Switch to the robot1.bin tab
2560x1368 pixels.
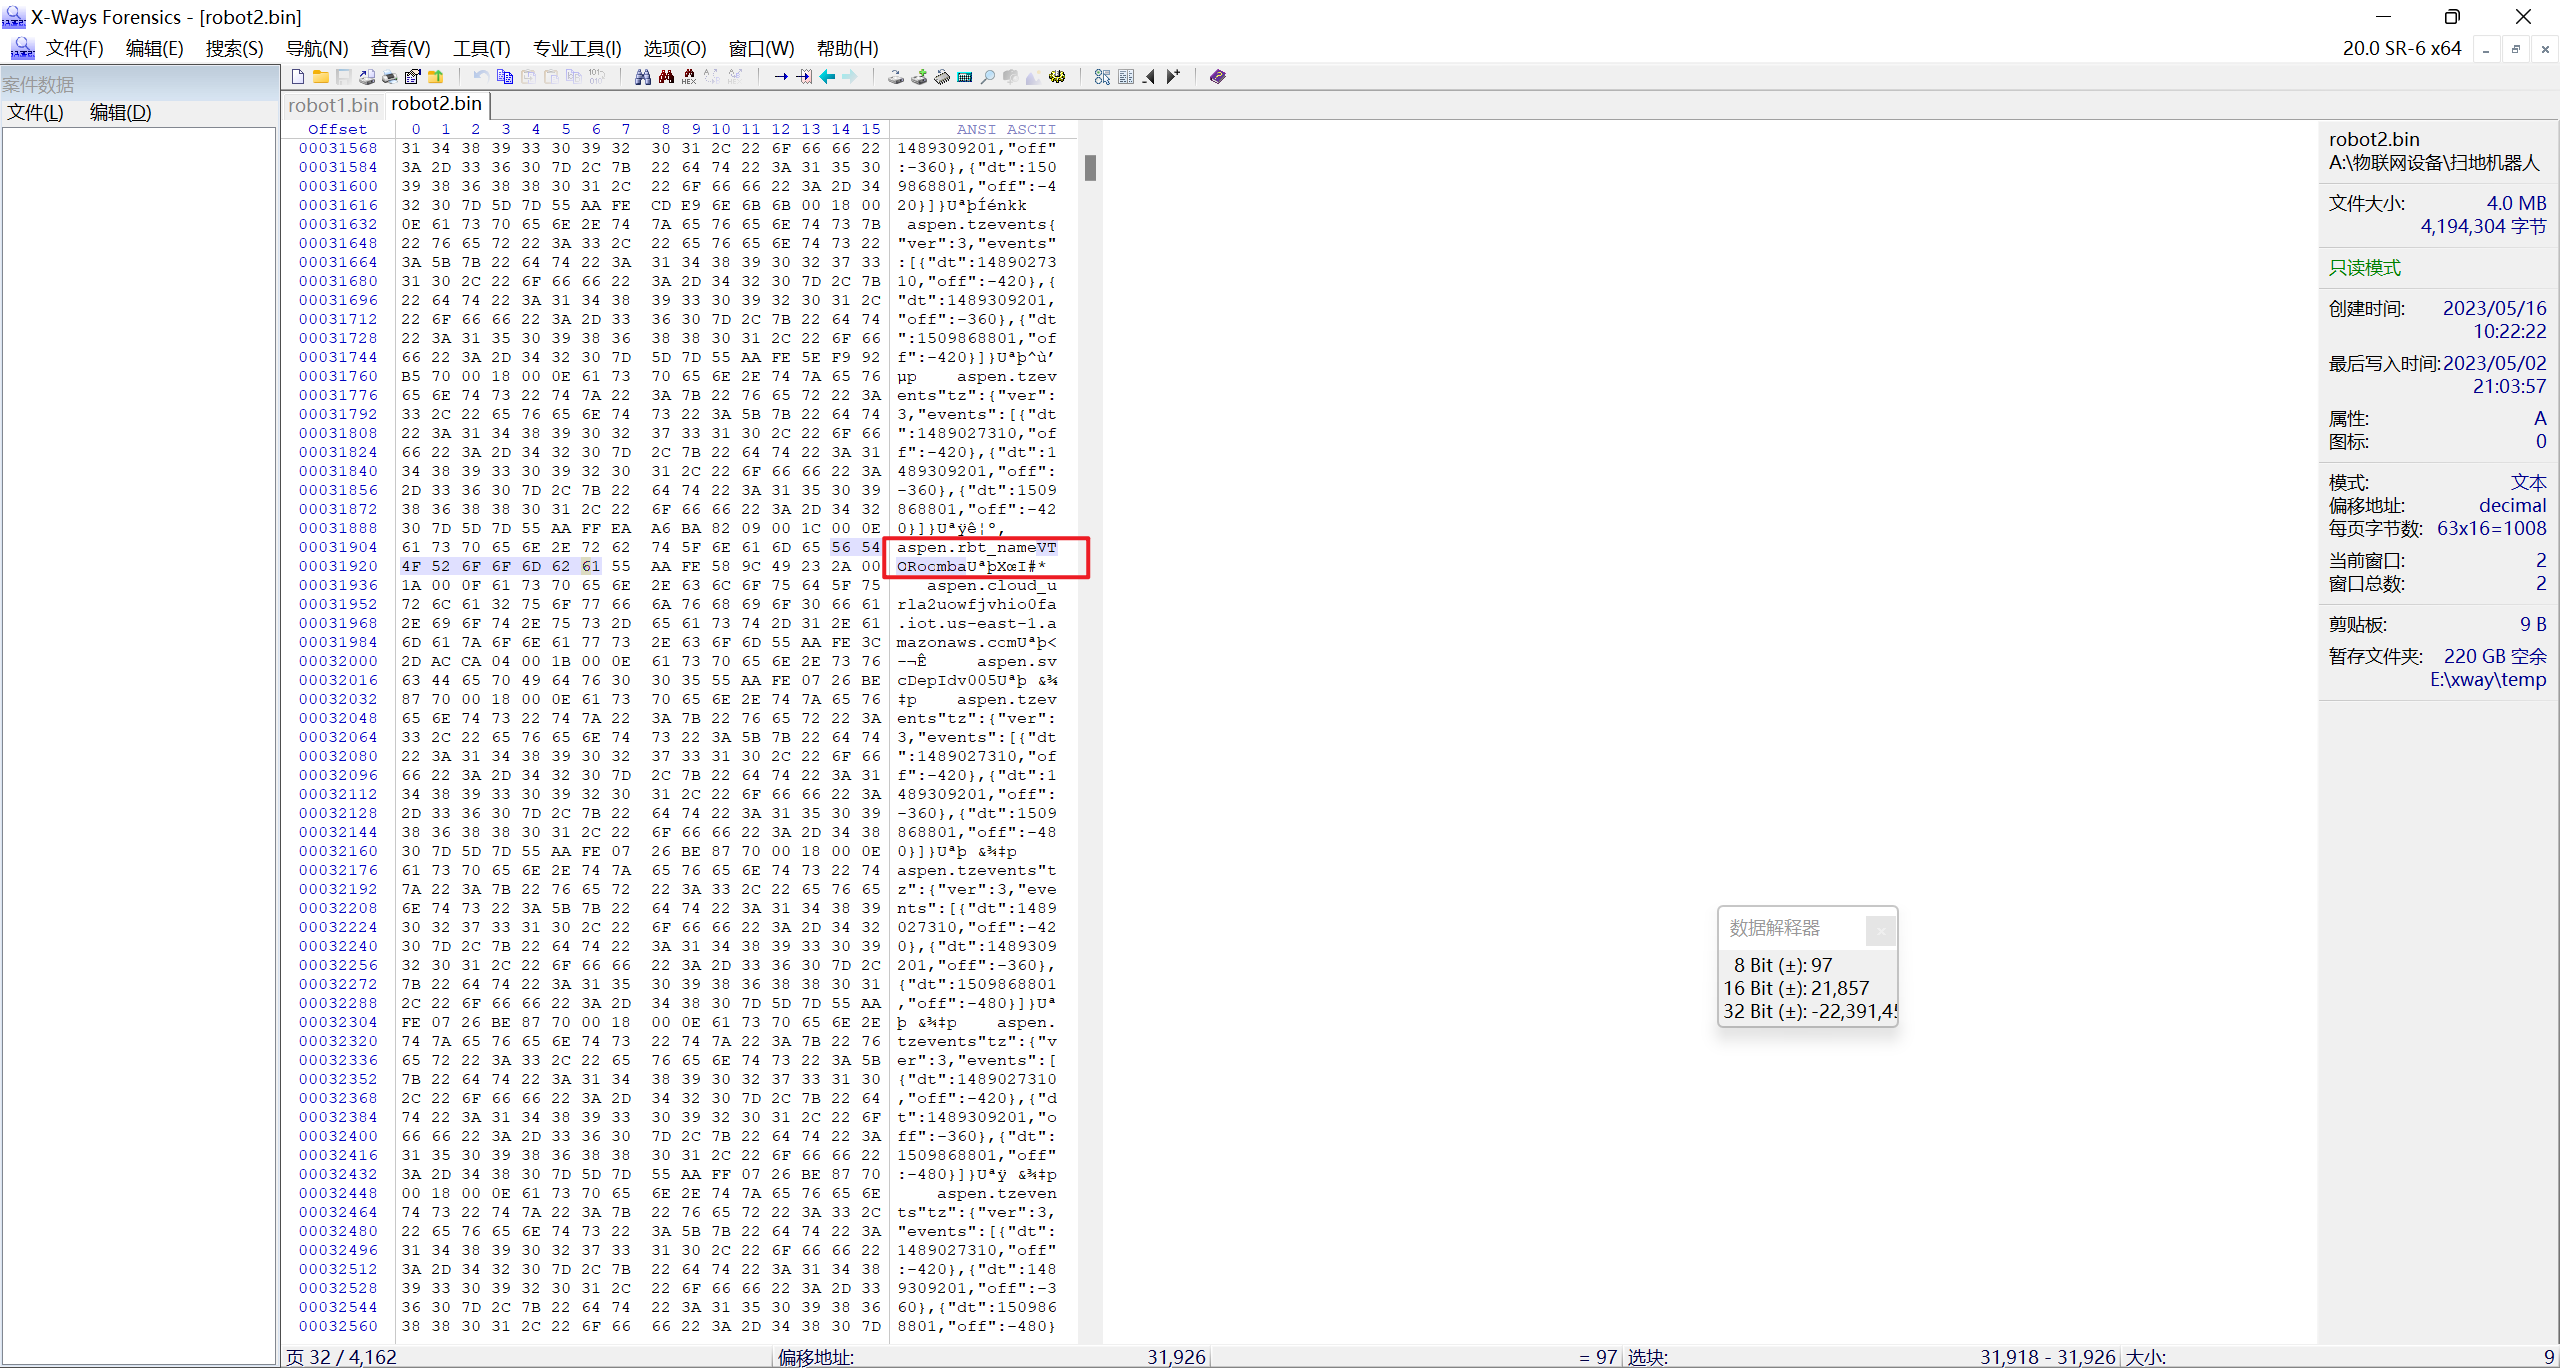click(x=333, y=105)
